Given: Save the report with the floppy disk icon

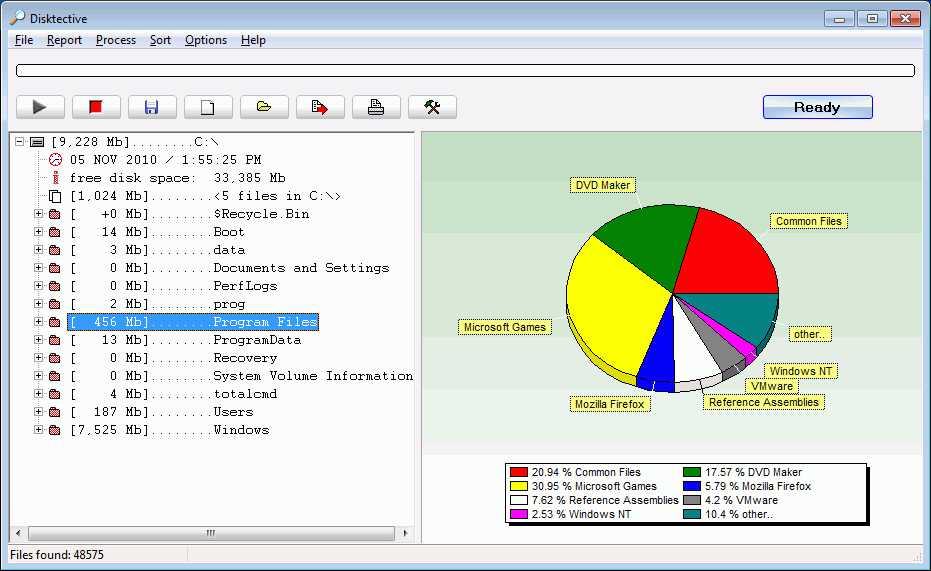Looking at the screenshot, I should [x=152, y=107].
